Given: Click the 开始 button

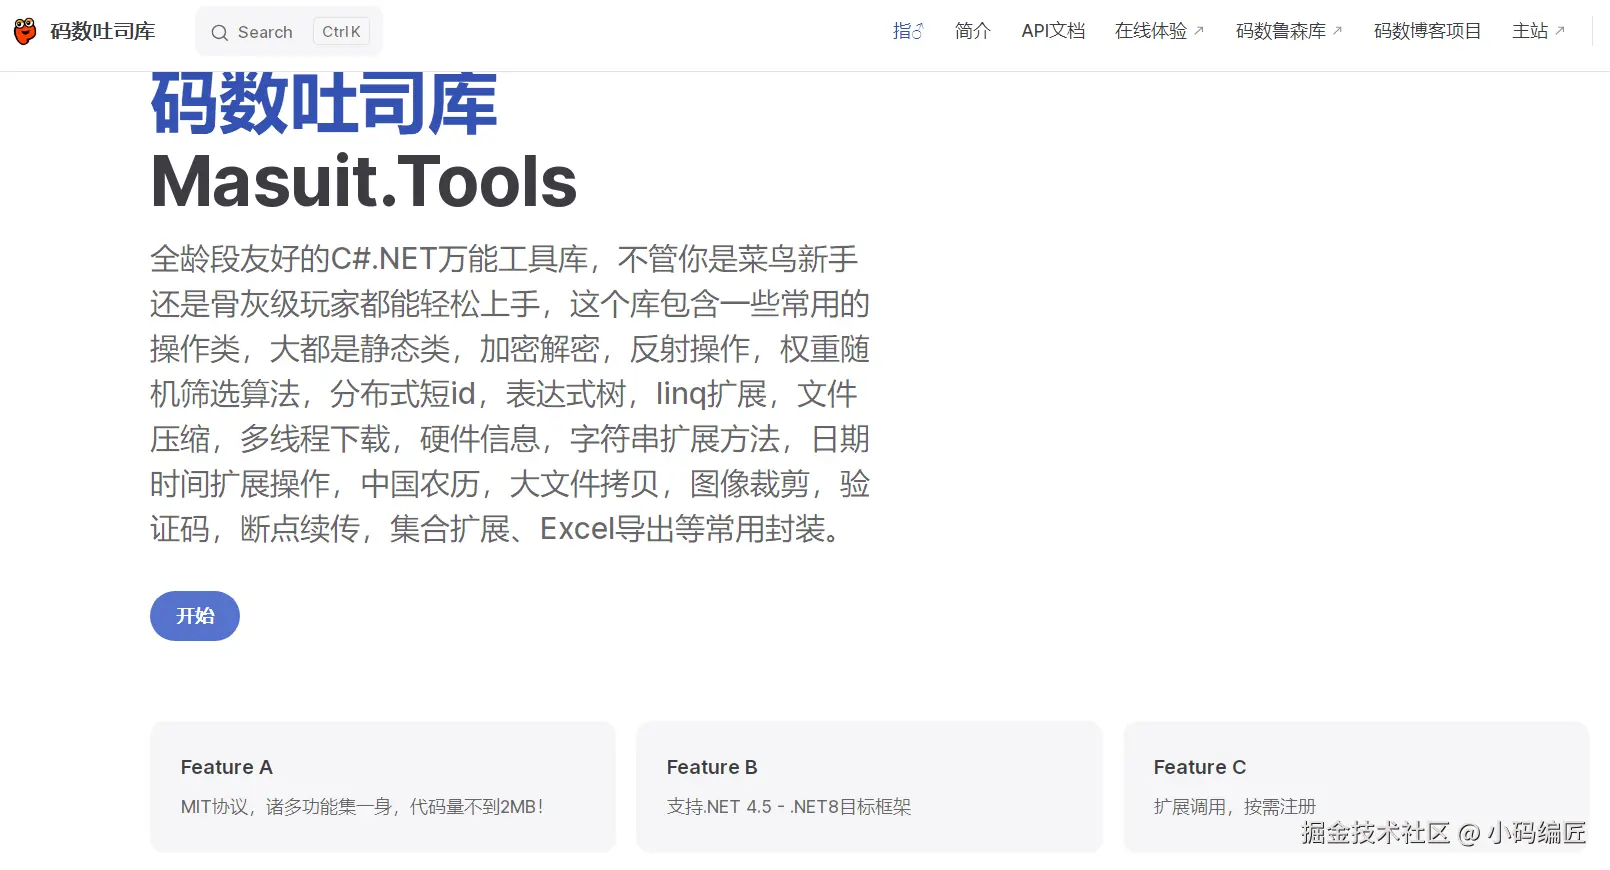Looking at the screenshot, I should tap(195, 616).
